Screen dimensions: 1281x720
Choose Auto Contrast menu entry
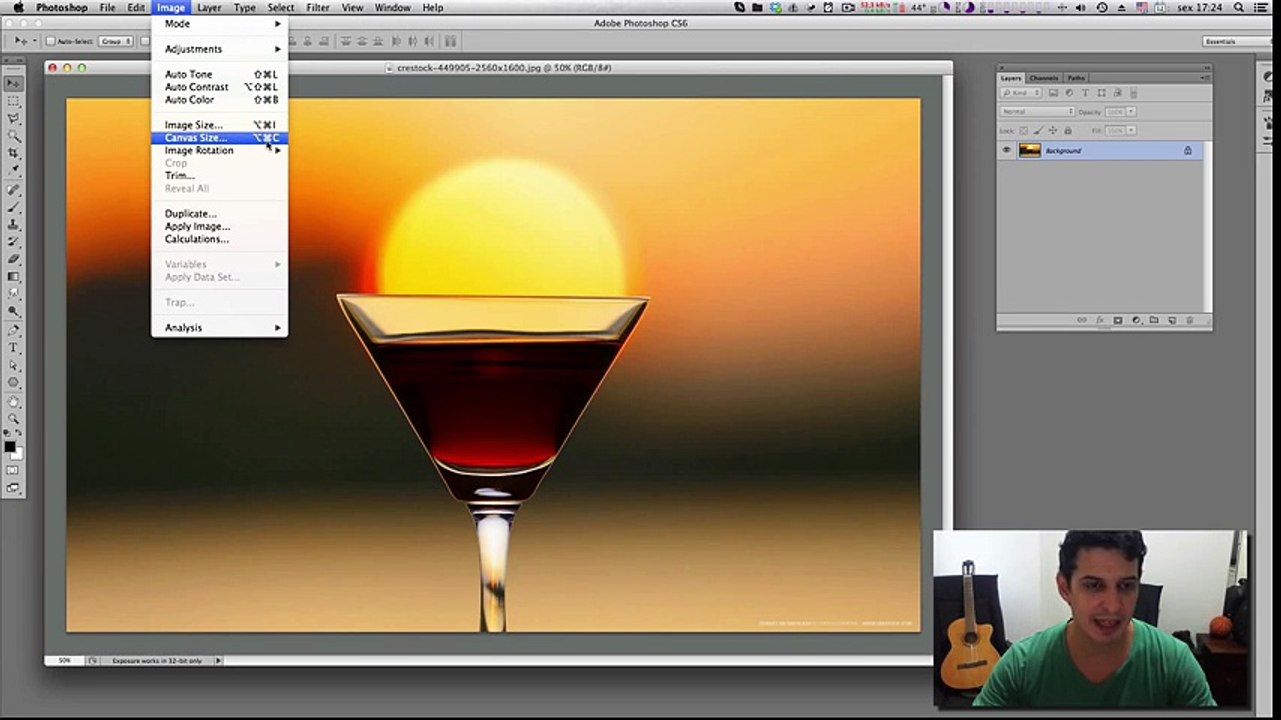pos(219,87)
